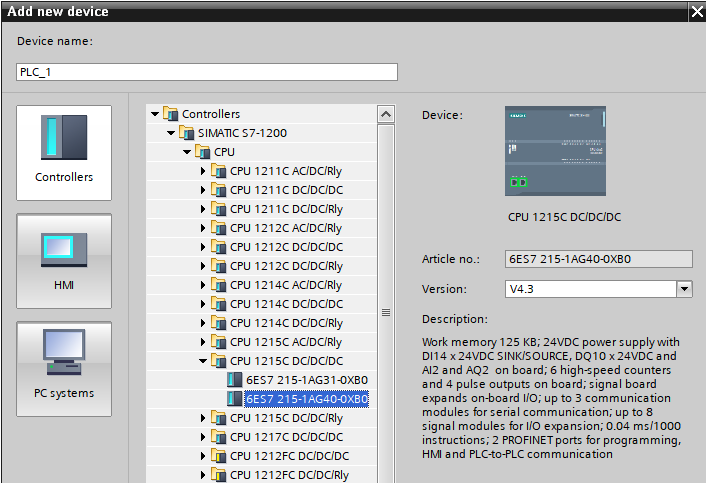This screenshot has height=483, width=706.
Task: Click the SIMATIC S7-1200 folder icon
Action: 187,133
